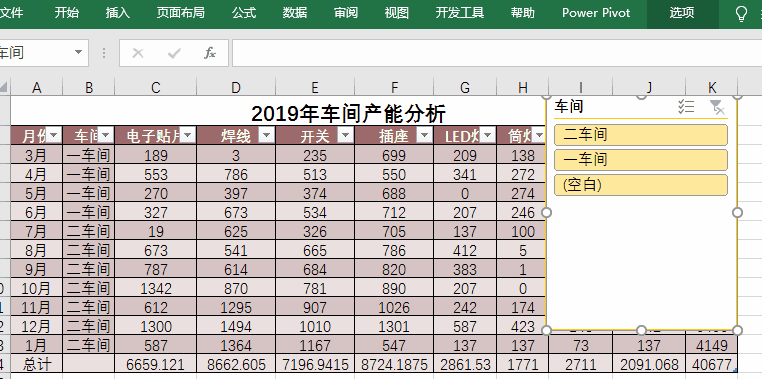Click the 总计 cell
Image resolution: width=762 pixels, height=379 pixels.
36,364
